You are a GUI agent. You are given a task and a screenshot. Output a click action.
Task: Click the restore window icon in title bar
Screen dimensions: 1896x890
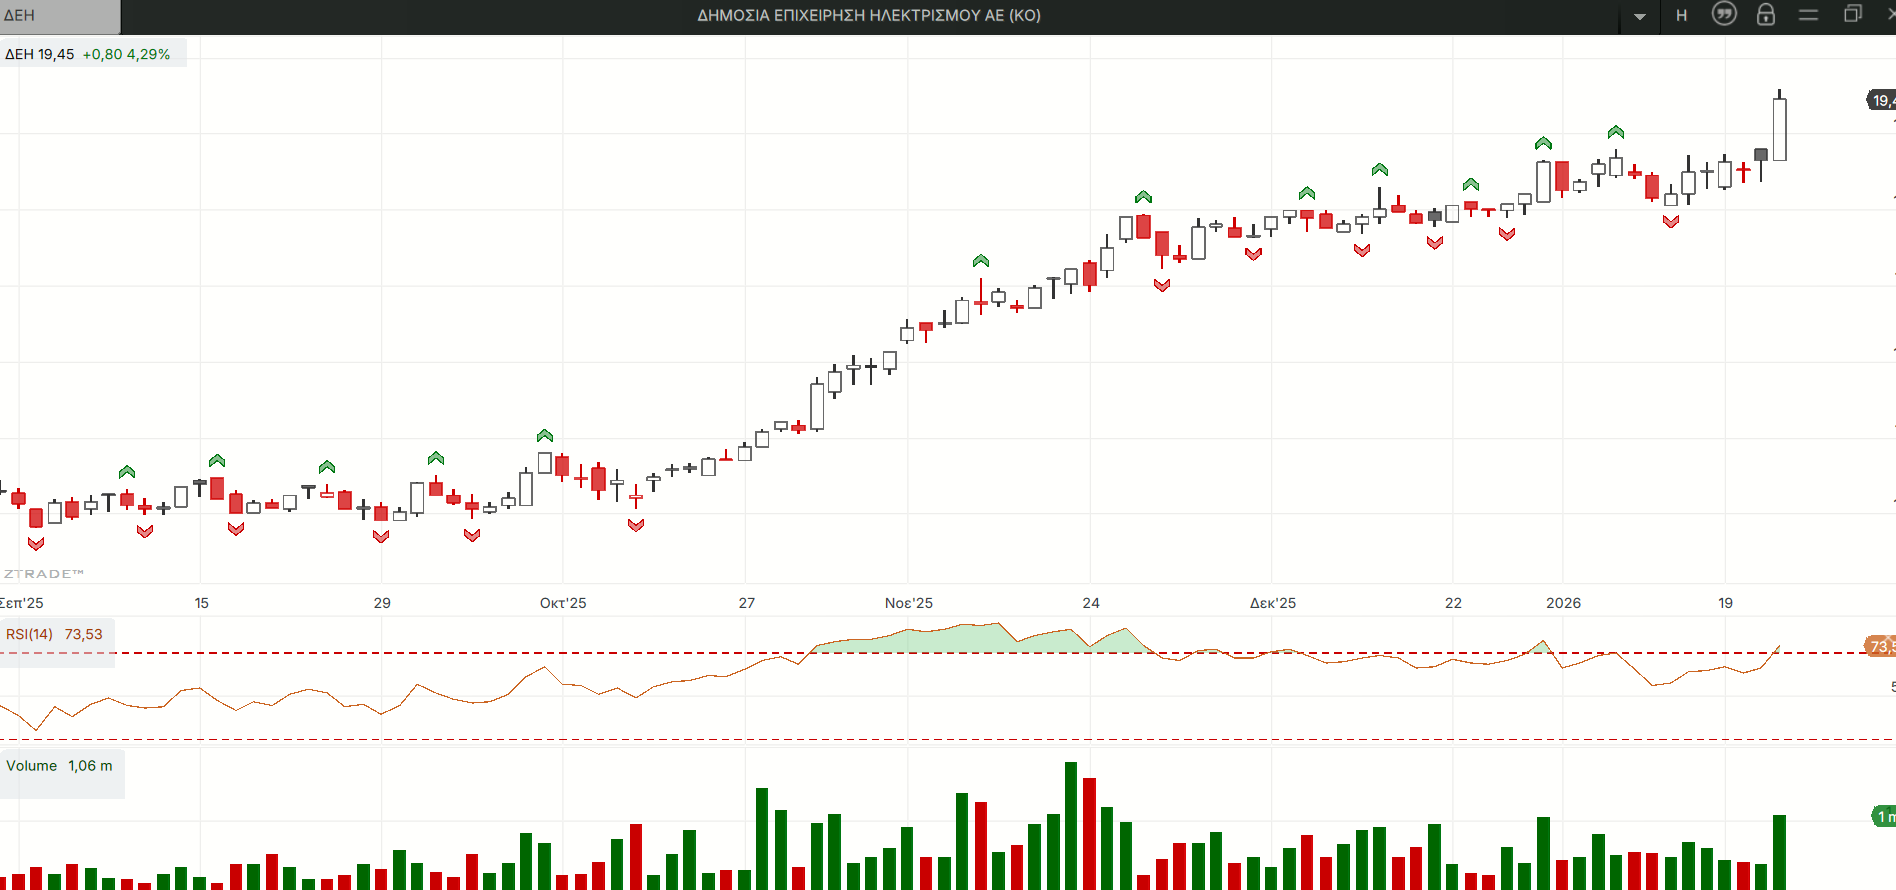tap(1852, 15)
